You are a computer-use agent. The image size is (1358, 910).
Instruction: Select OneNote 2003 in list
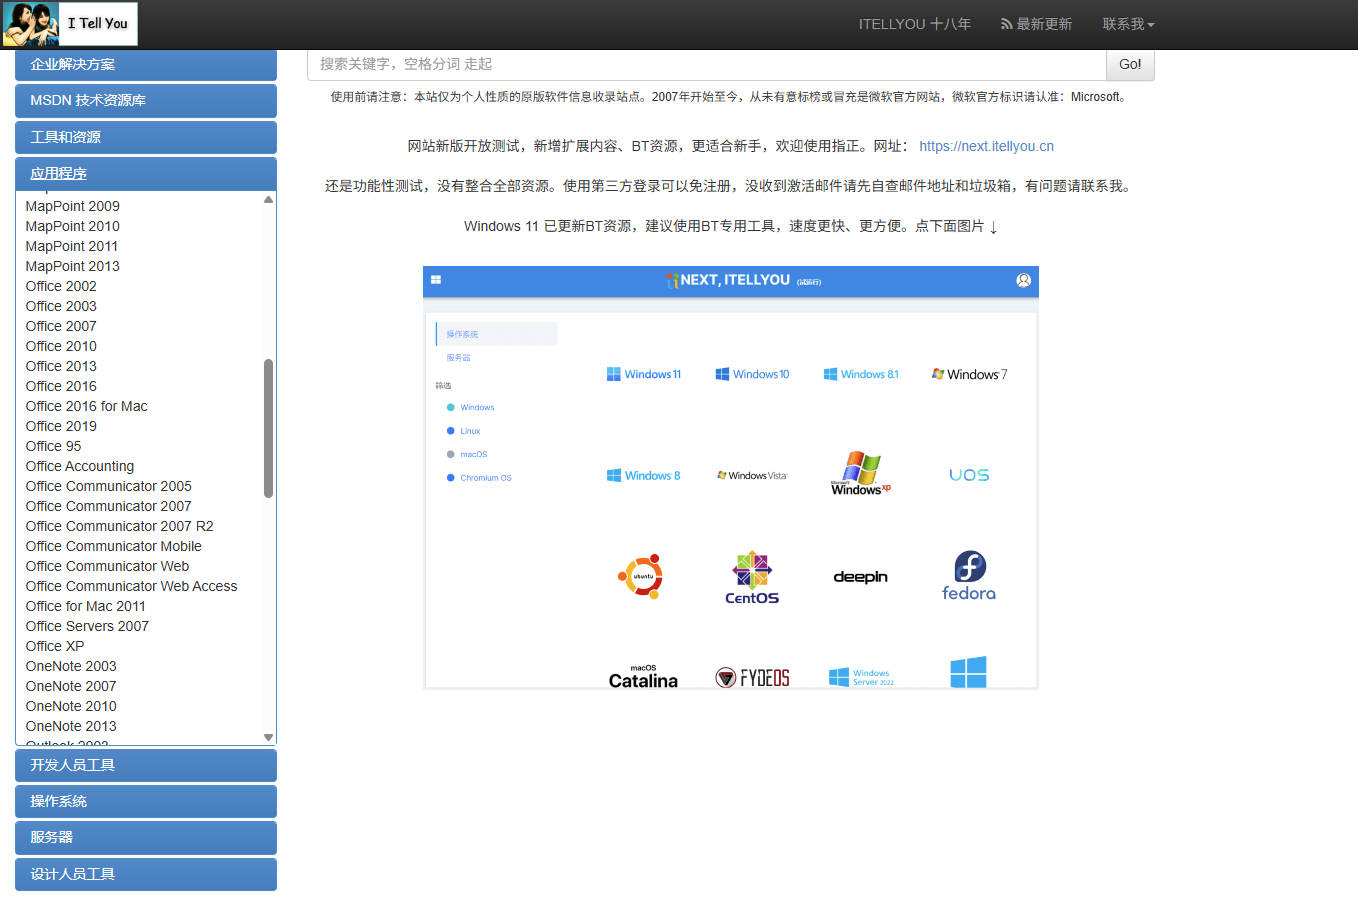pos(71,666)
